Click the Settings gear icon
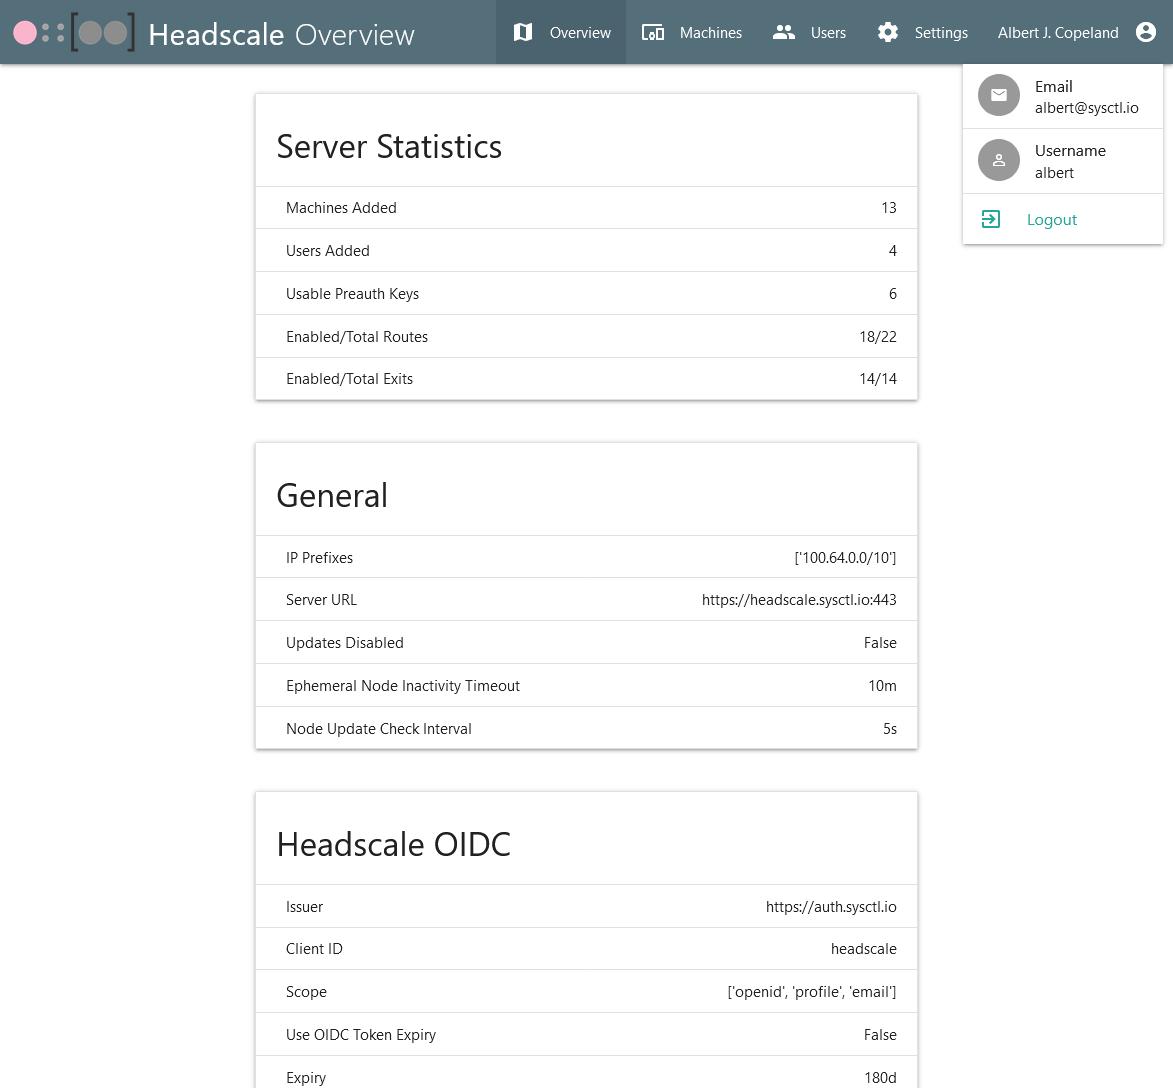This screenshot has width=1173, height=1088. pos(888,33)
